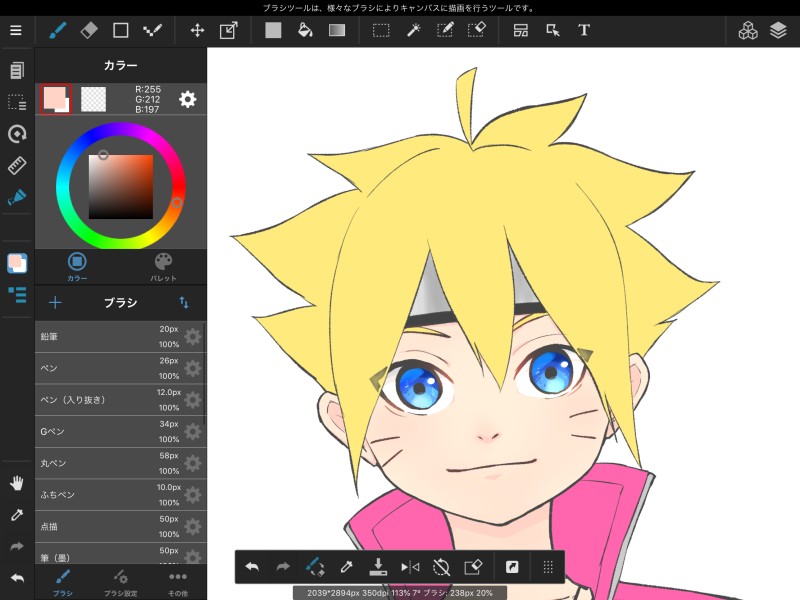Pick a hue on the color wheel ring

[177, 203]
